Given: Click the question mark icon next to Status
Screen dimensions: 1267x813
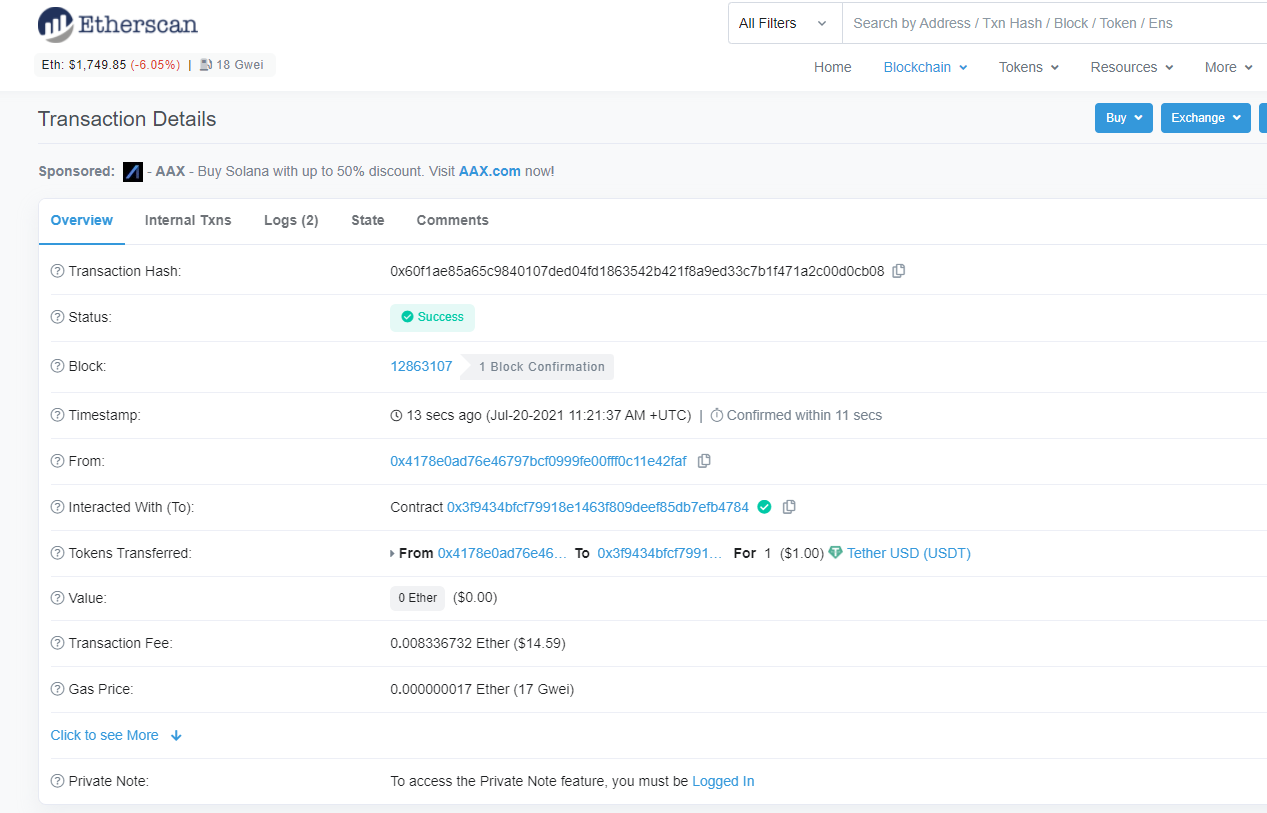Looking at the screenshot, I should pos(57,317).
